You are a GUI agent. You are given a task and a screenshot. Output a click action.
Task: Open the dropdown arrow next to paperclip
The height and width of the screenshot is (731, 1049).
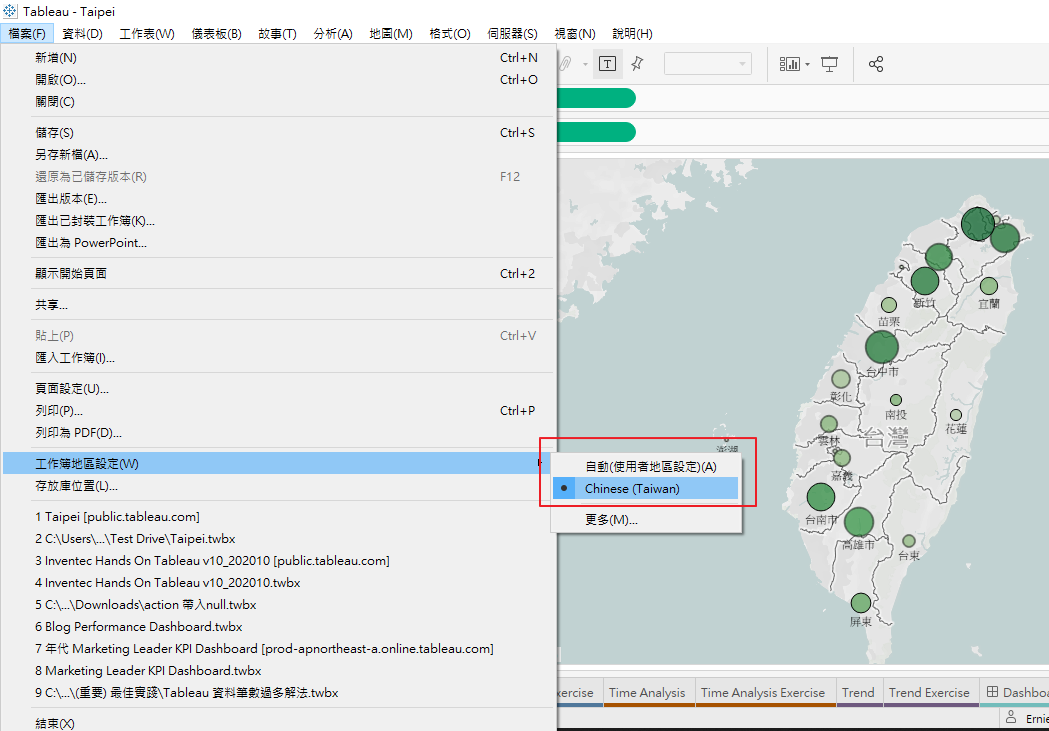point(585,65)
